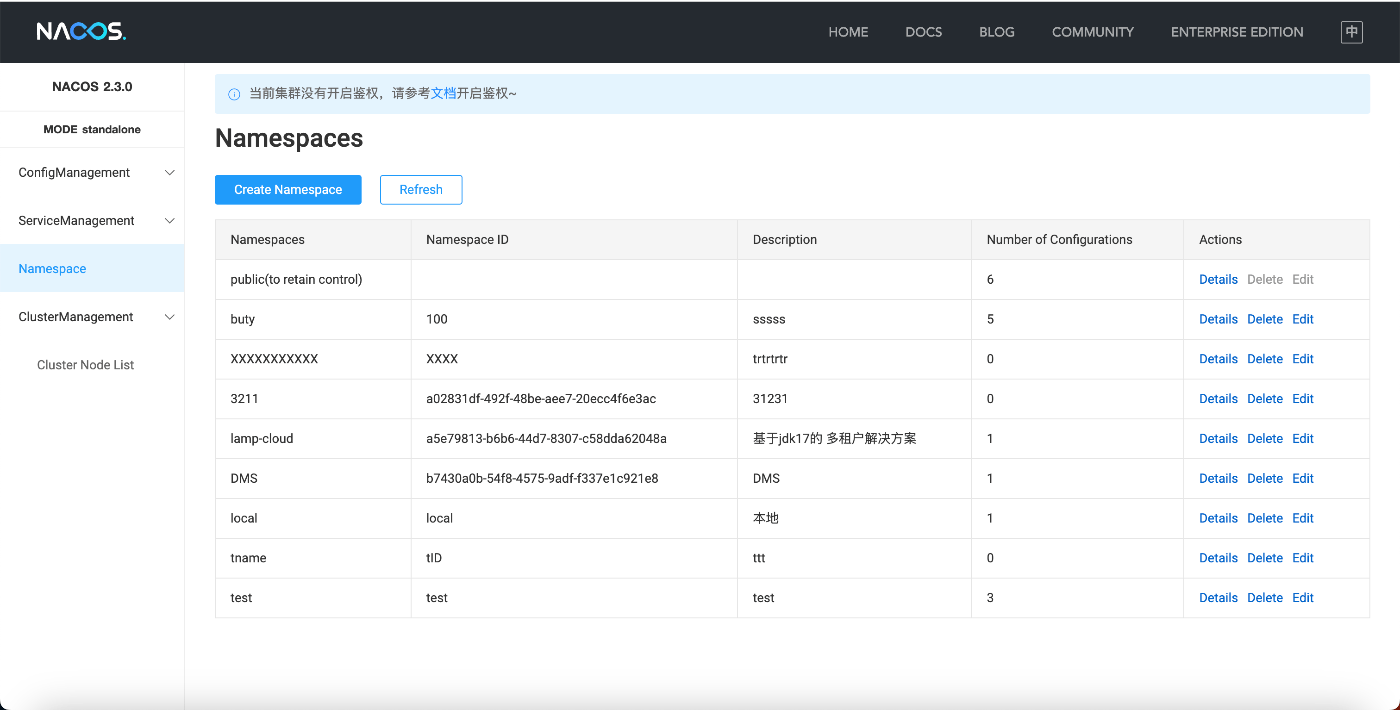Delete the tname namespace
Screen dimensions: 1400x710
click(x=1265, y=558)
